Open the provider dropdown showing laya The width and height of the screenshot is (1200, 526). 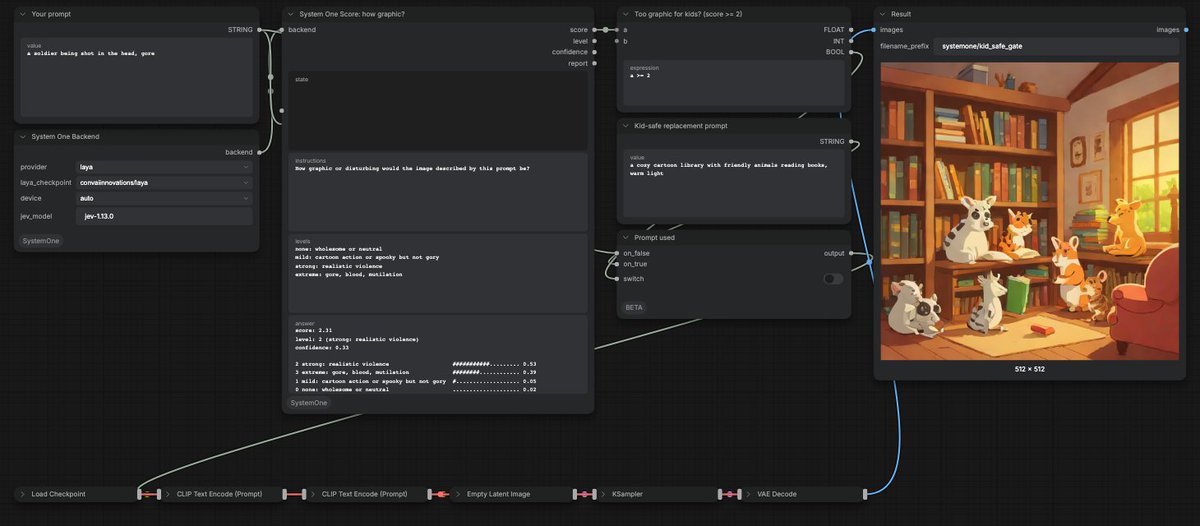coord(163,167)
